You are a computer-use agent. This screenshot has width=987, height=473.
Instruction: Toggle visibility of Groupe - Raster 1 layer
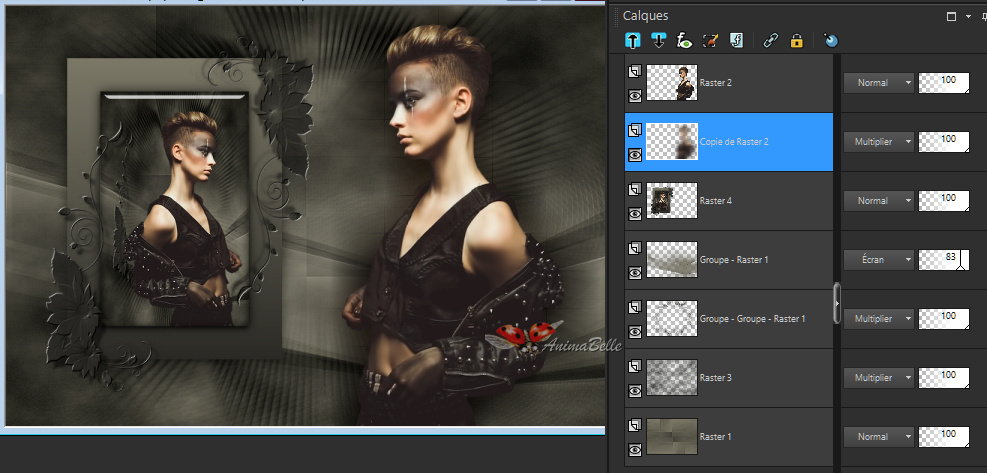pos(634,273)
